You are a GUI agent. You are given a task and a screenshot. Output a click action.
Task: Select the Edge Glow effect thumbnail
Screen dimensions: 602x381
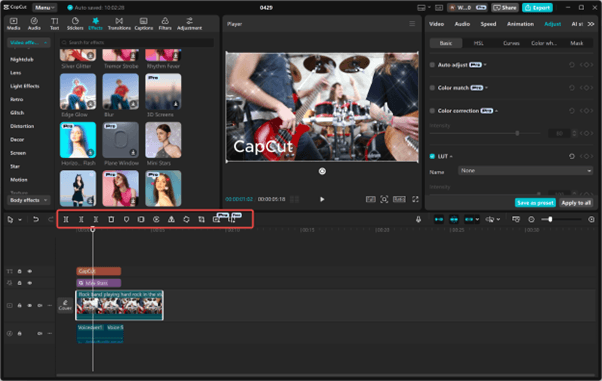click(x=78, y=92)
